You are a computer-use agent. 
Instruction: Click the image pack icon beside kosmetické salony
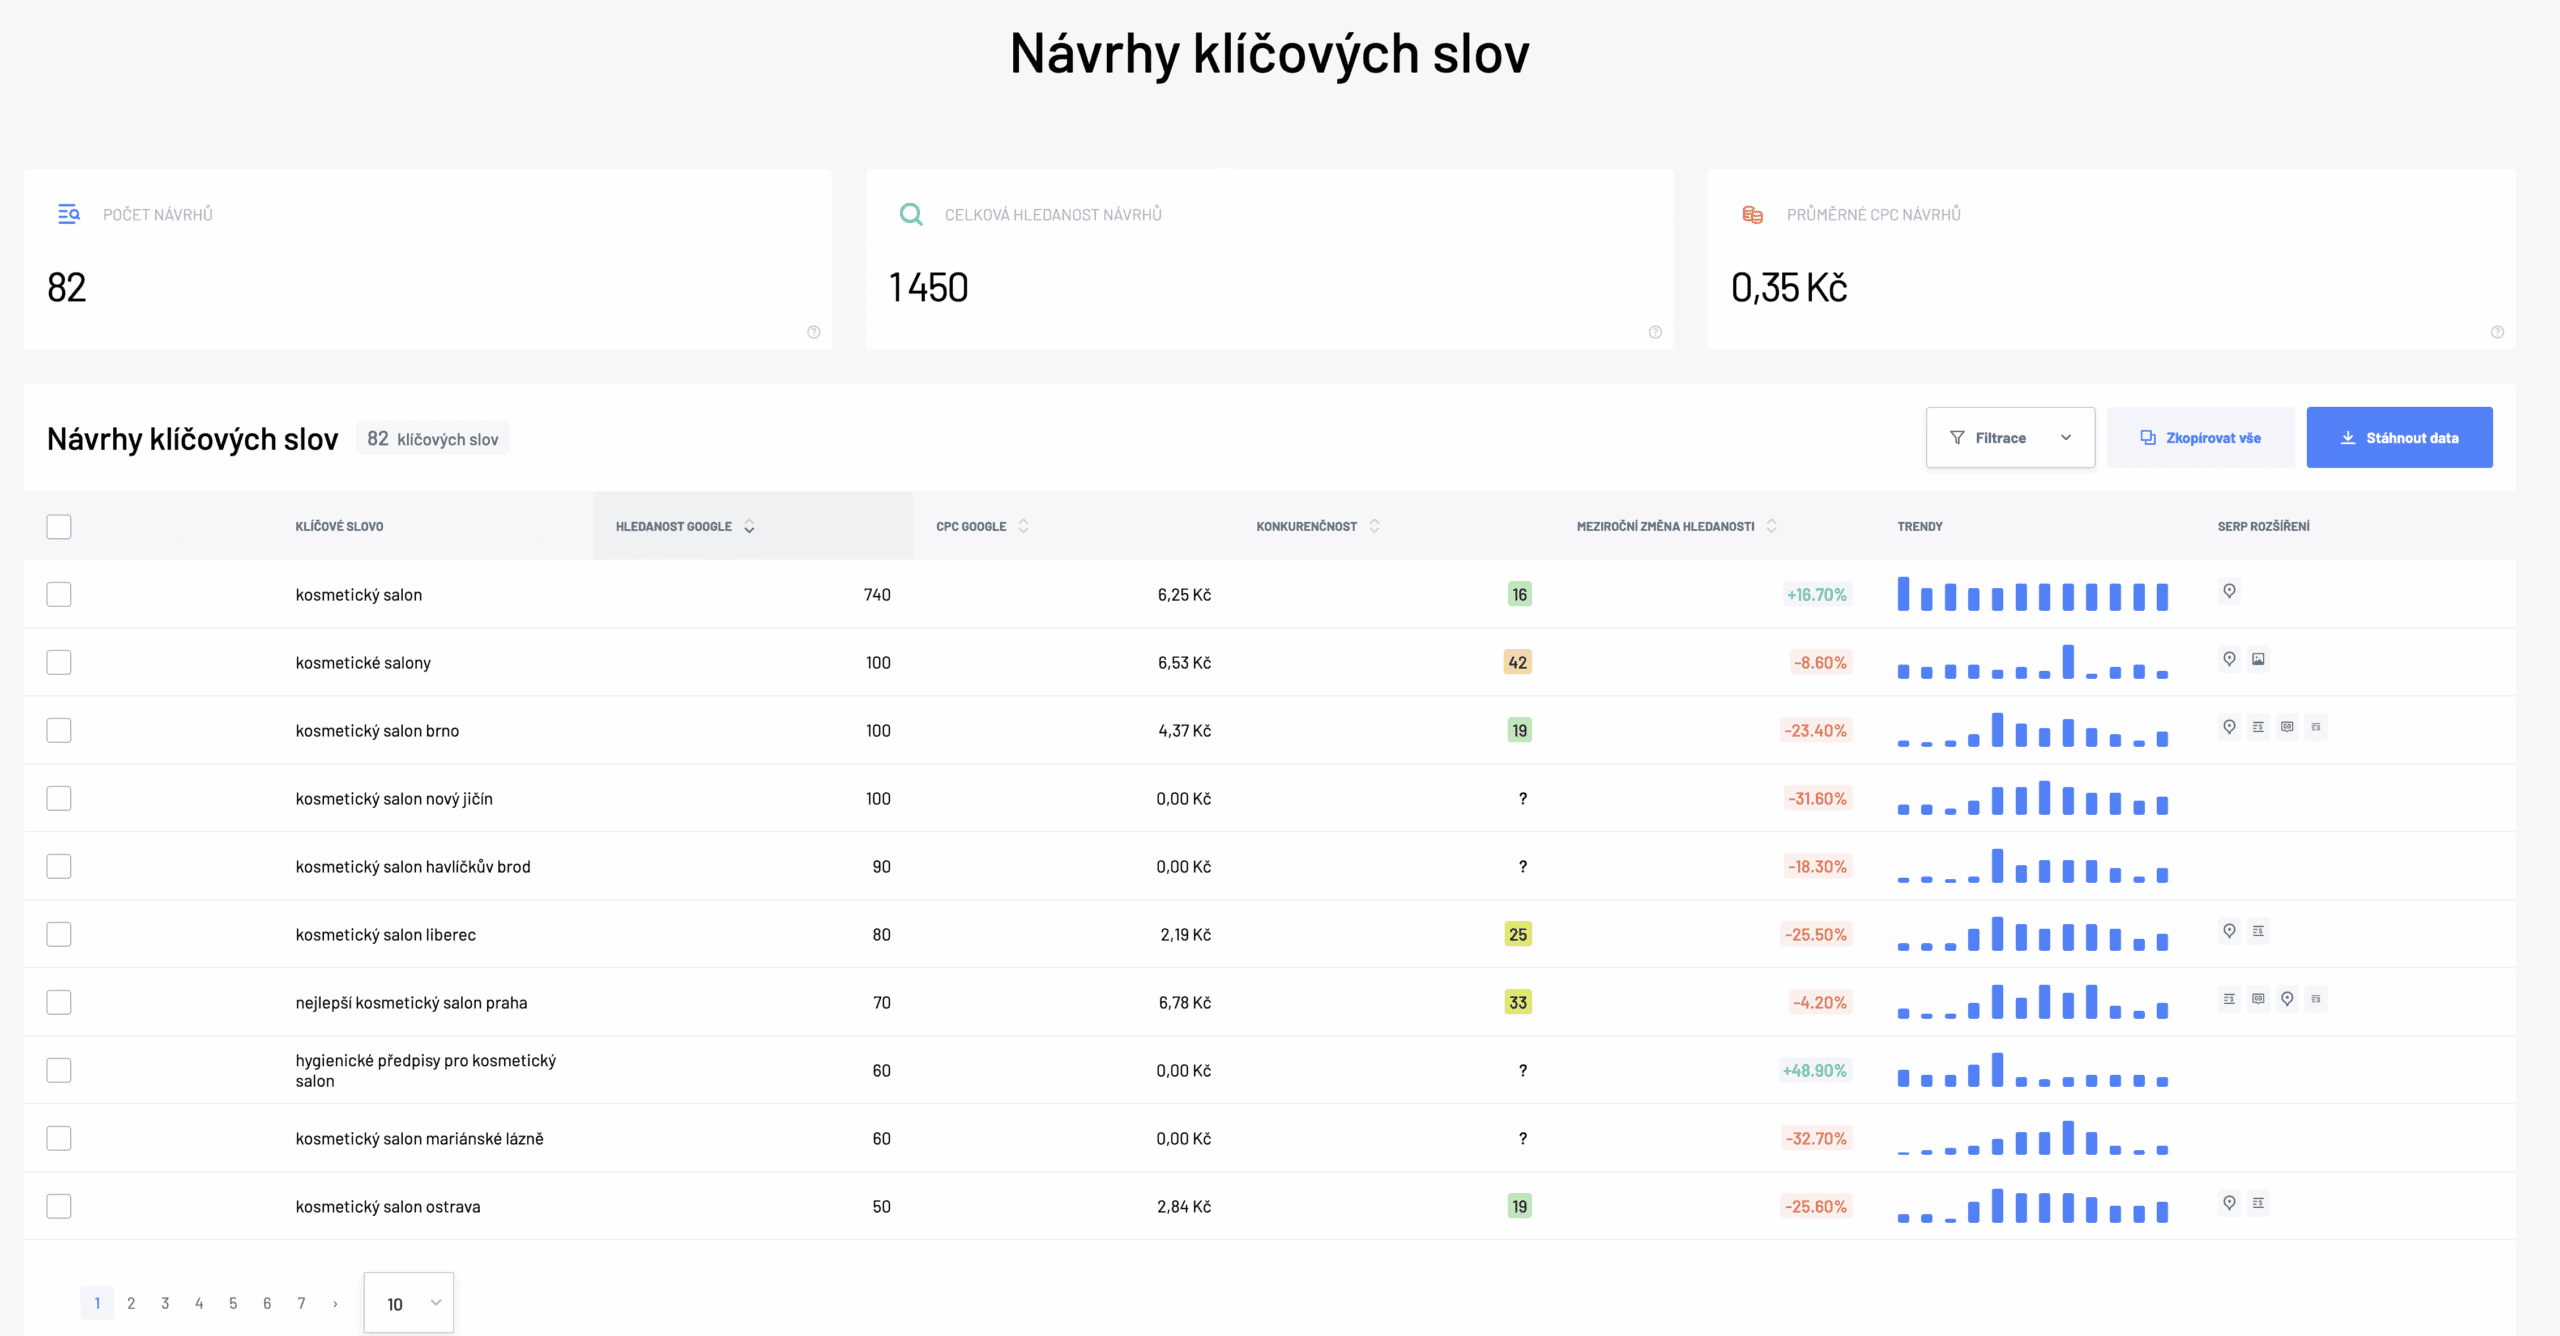(2260, 659)
